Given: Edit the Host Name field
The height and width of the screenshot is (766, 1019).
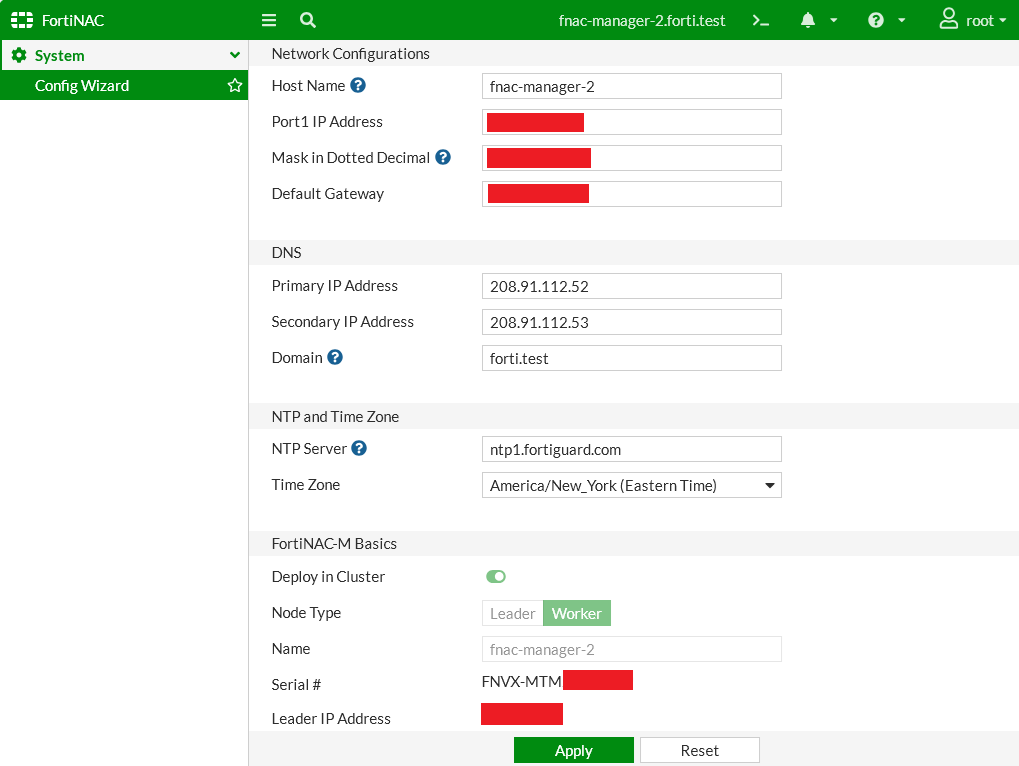Looking at the screenshot, I should [632, 86].
